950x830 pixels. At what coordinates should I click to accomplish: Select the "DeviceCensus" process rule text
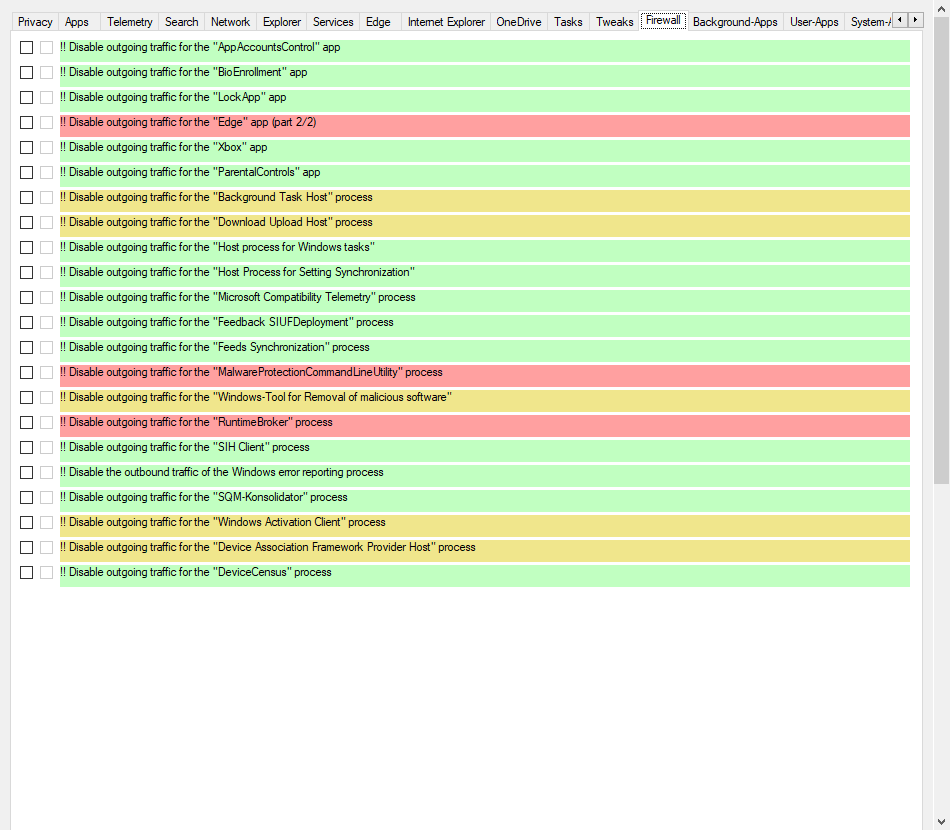[x=196, y=573]
